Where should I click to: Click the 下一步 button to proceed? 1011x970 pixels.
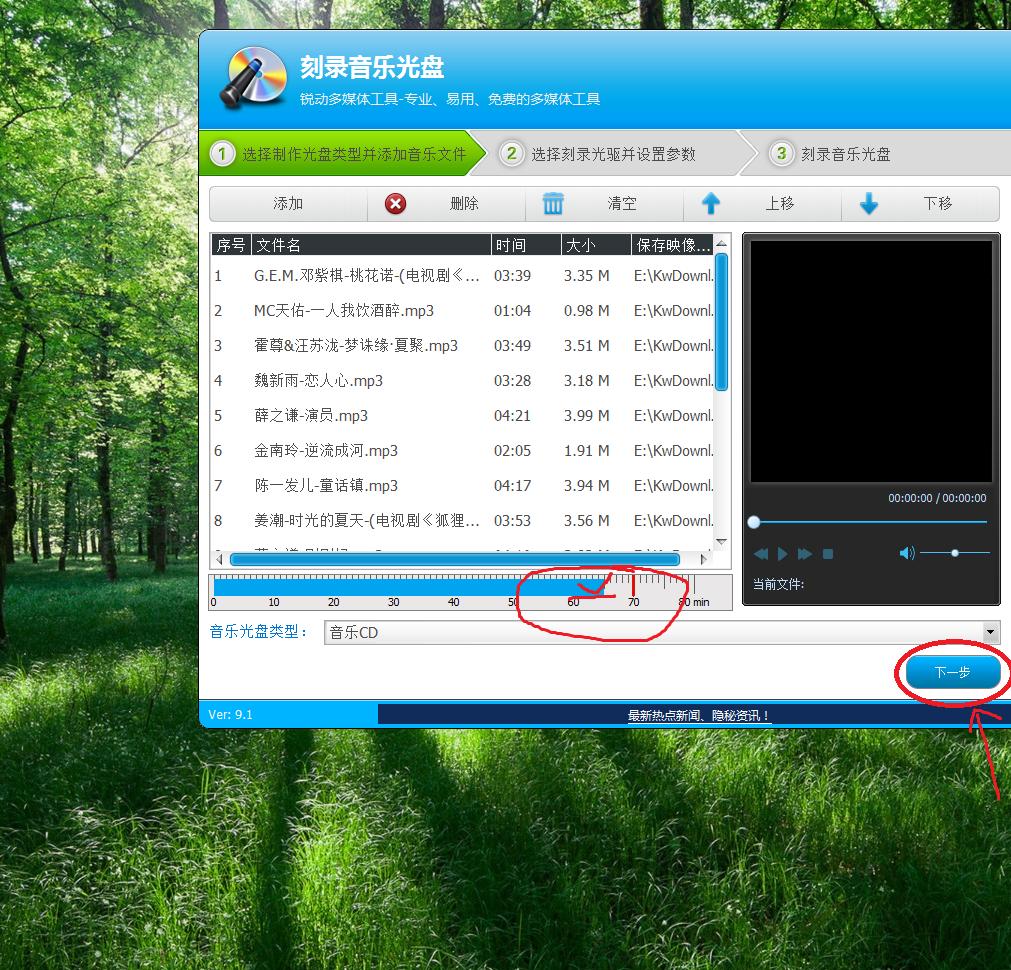click(x=951, y=673)
